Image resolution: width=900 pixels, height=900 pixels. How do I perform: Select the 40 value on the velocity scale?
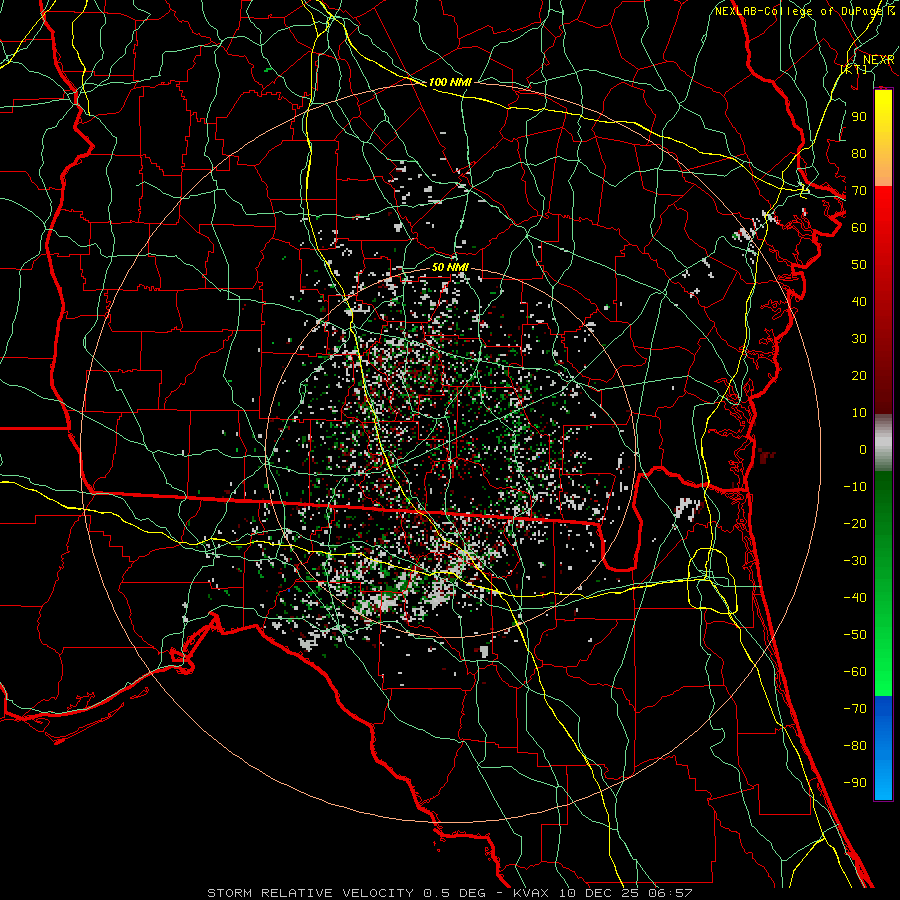click(x=859, y=301)
